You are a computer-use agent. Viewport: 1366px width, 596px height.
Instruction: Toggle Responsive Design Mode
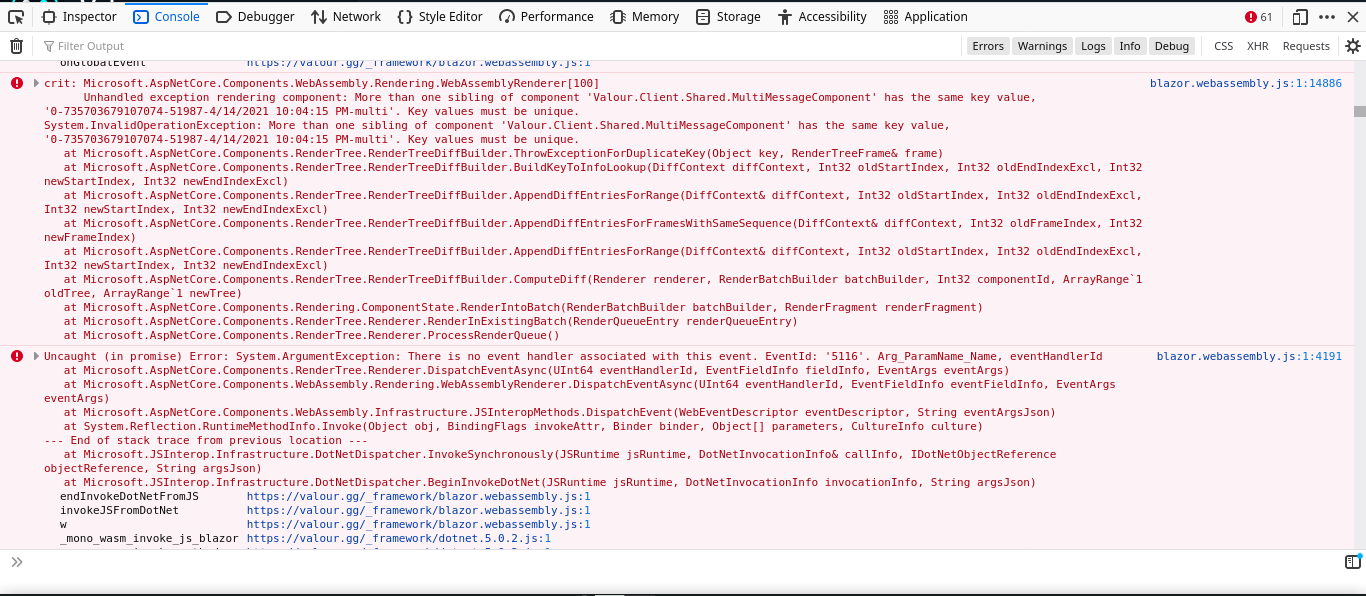[1298, 16]
